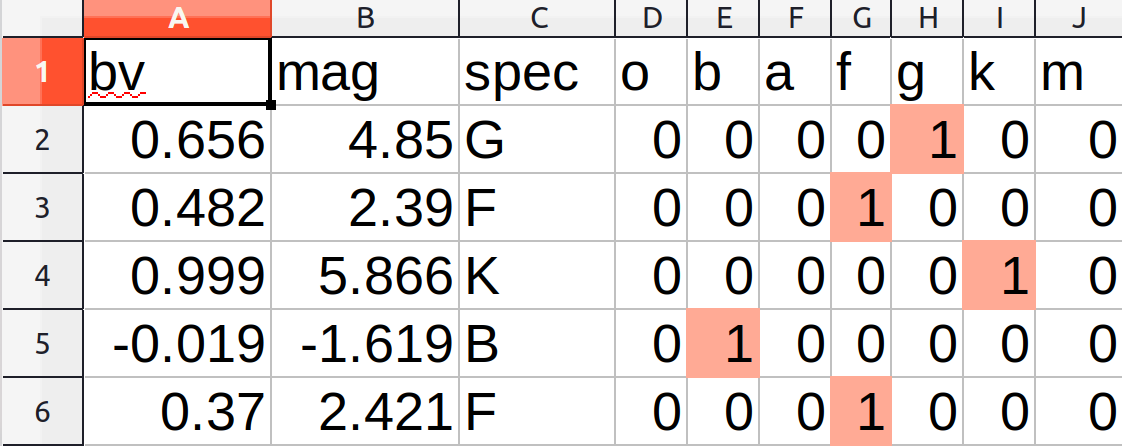The height and width of the screenshot is (446, 1122).
Task: Select the cell showing 5.866
Action: (365, 276)
